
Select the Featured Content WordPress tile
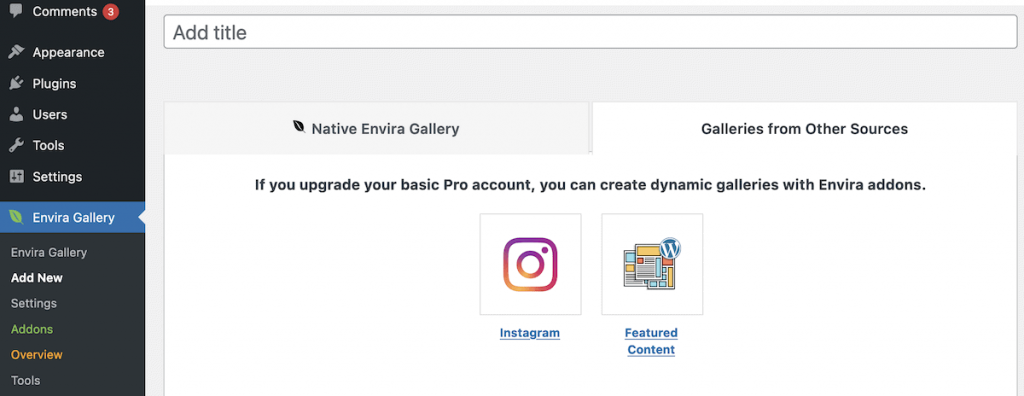[x=652, y=264]
